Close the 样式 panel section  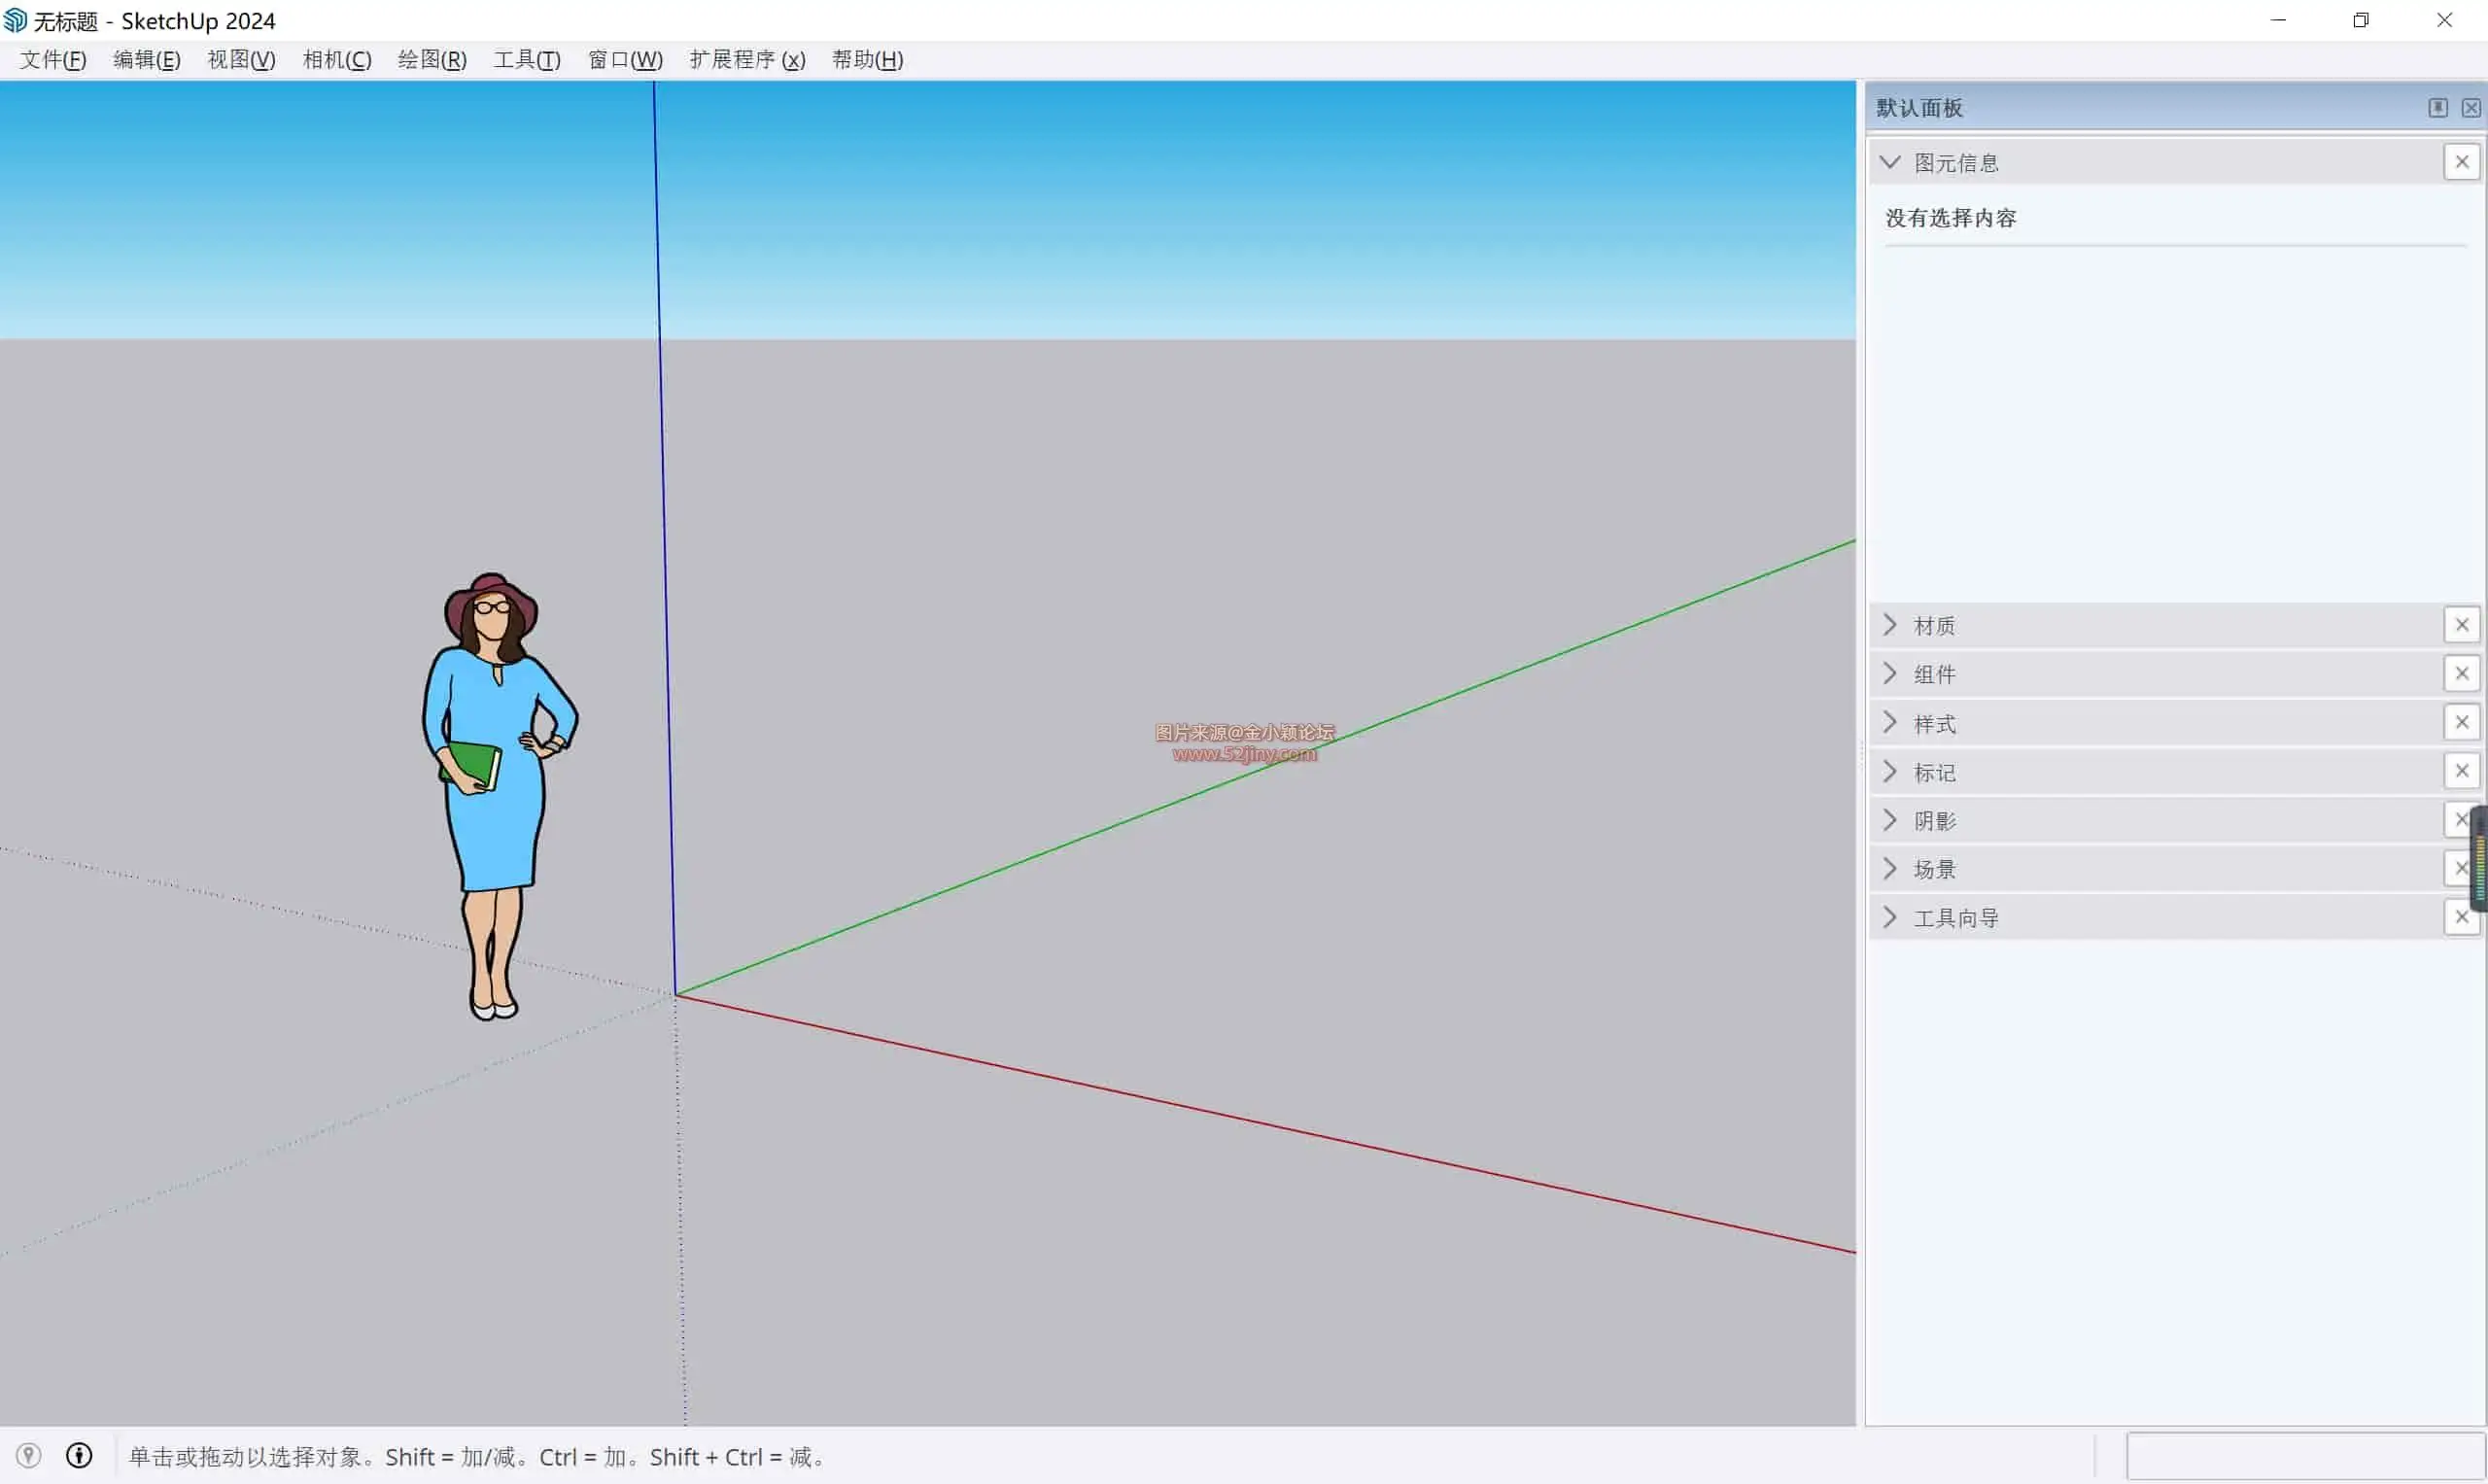pos(2461,722)
